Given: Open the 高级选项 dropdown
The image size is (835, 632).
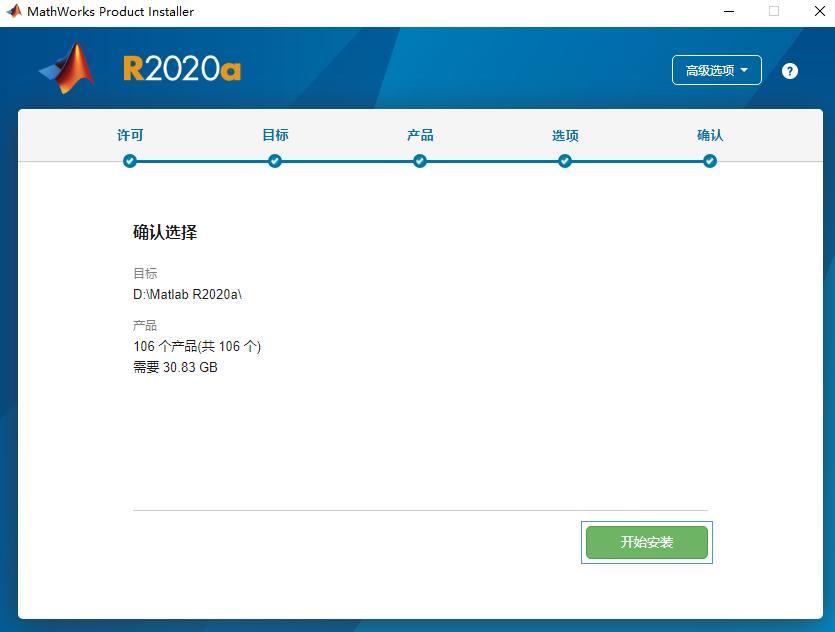Looking at the screenshot, I should pos(717,70).
